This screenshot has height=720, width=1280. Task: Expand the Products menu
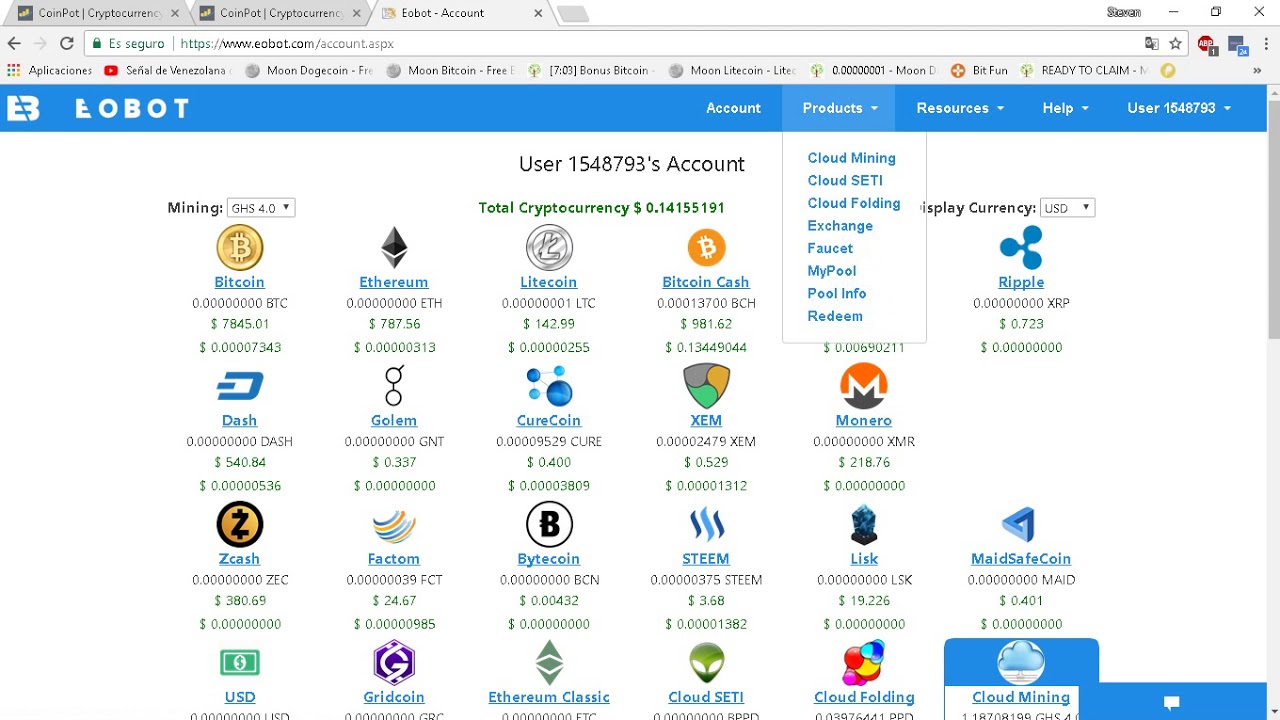click(x=839, y=108)
